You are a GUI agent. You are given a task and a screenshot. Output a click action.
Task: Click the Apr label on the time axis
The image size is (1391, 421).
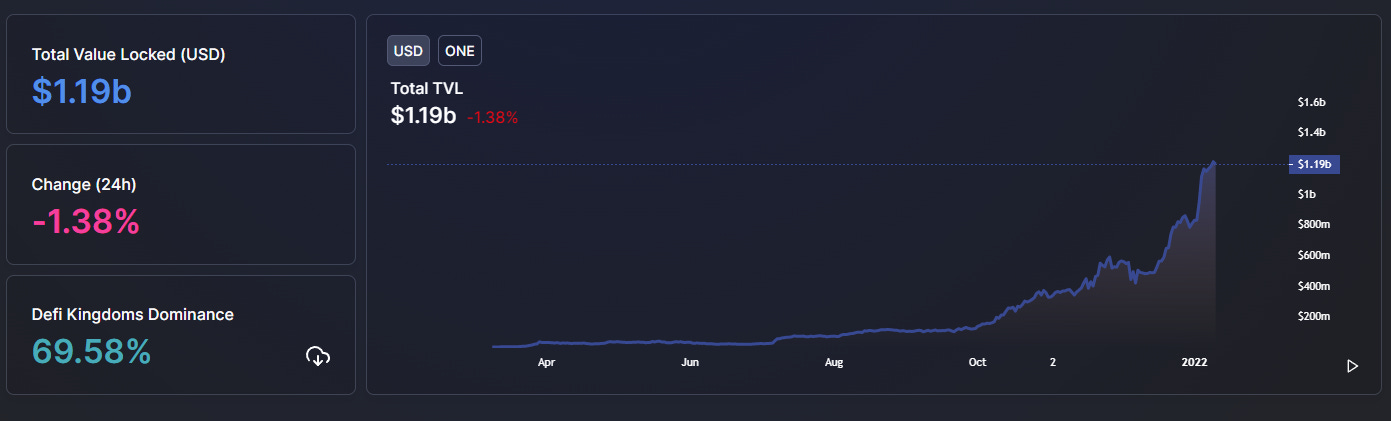click(x=546, y=363)
